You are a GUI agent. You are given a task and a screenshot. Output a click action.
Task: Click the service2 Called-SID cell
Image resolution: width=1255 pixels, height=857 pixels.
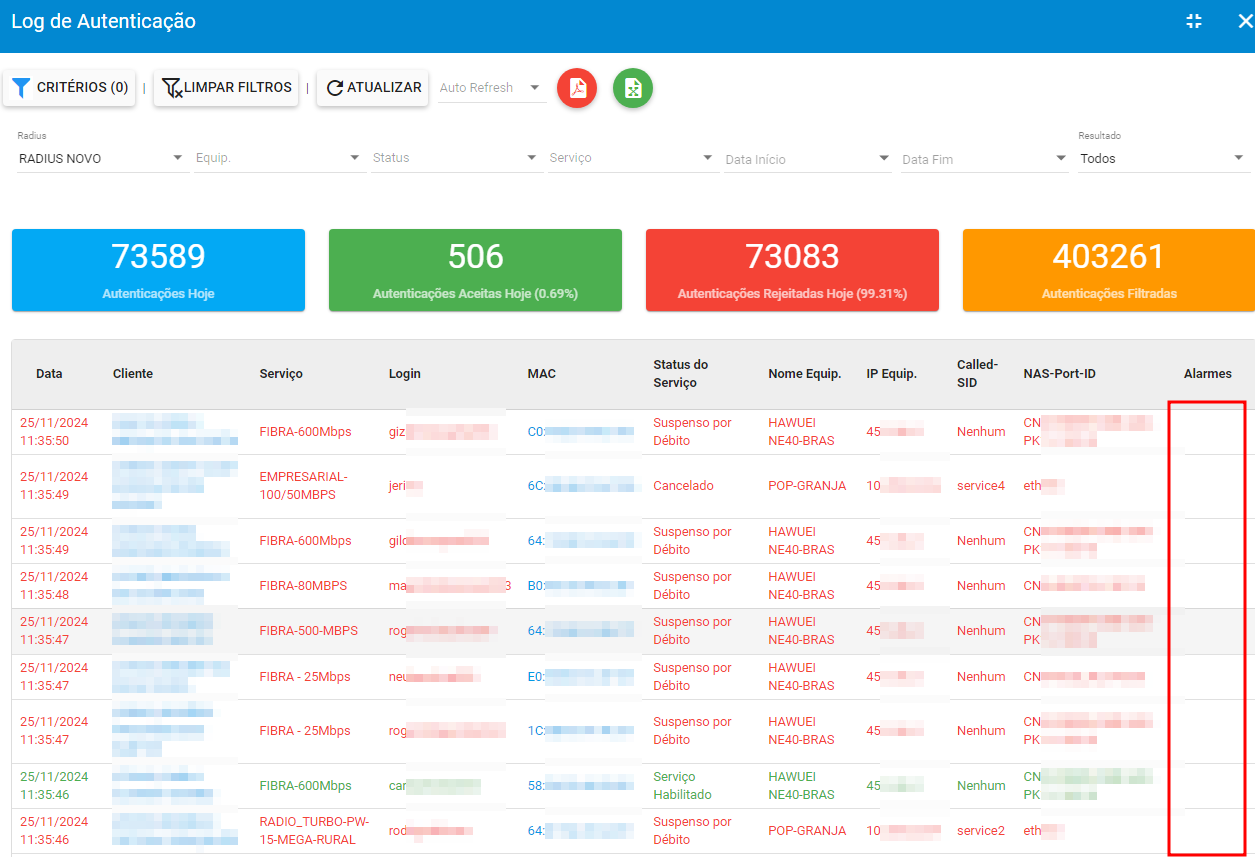pos(981,831)
